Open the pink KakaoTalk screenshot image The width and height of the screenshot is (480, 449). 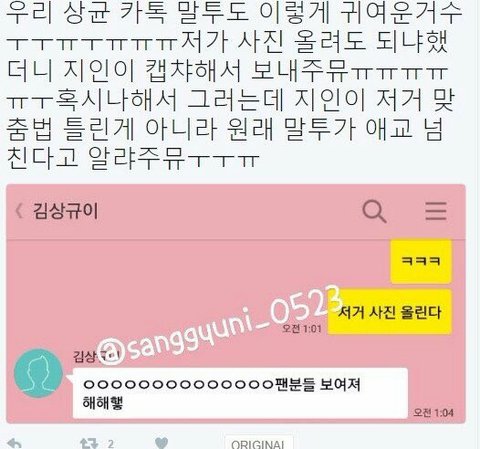tap(236, 304)
